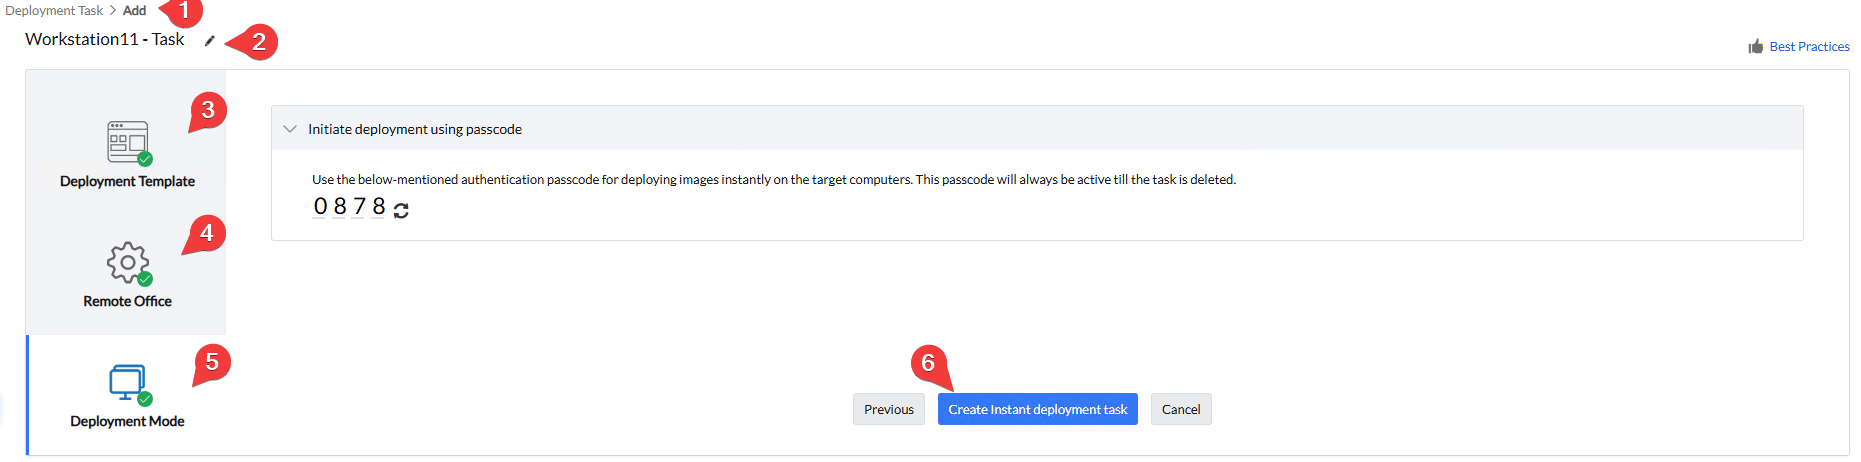Click the Workstation11 - Task name text
This screenshot has width=1861, height=462.
[x=105, y=40]
